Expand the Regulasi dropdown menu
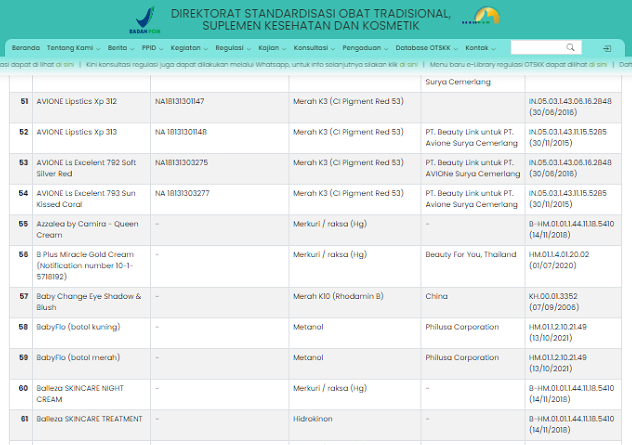The width and height of the screenshot is (632, 445). tap(233, 48)
